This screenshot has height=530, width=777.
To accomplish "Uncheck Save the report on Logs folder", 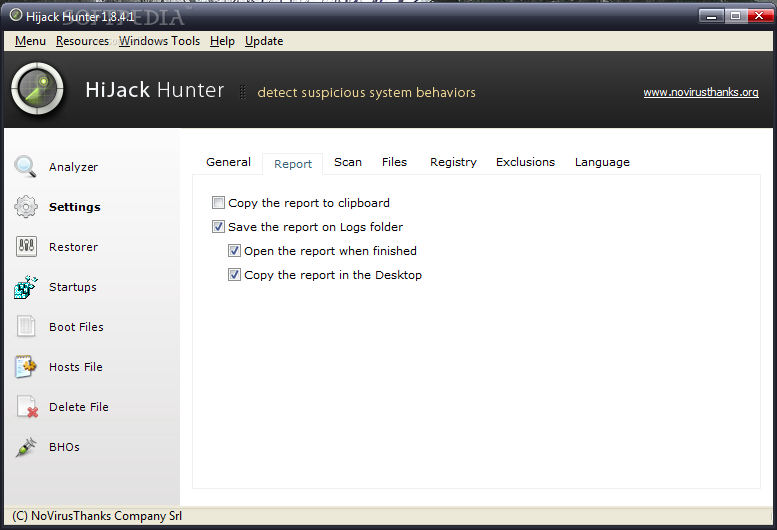I will click(218, 227).
